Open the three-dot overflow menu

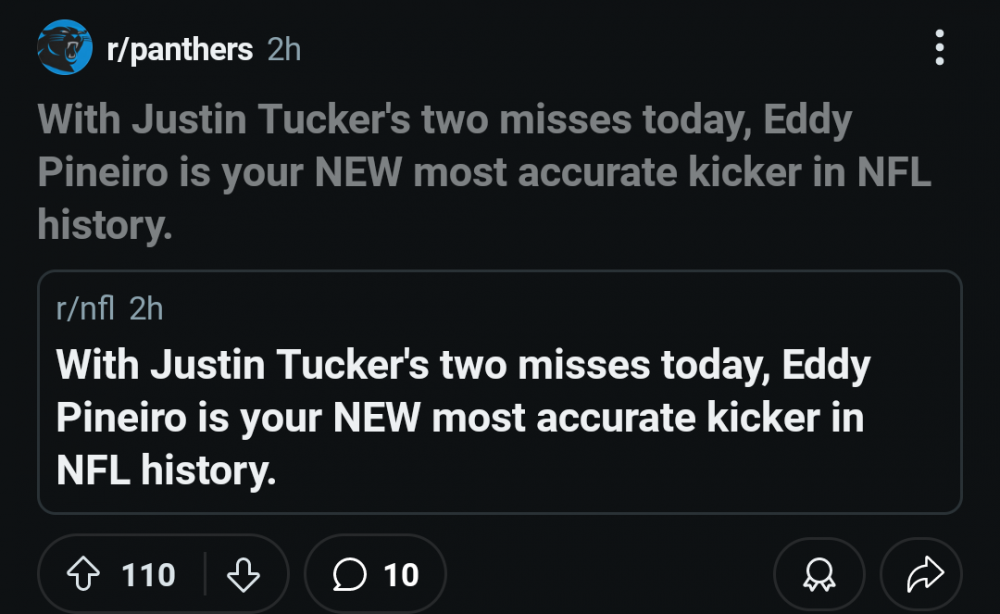(939, 46)
